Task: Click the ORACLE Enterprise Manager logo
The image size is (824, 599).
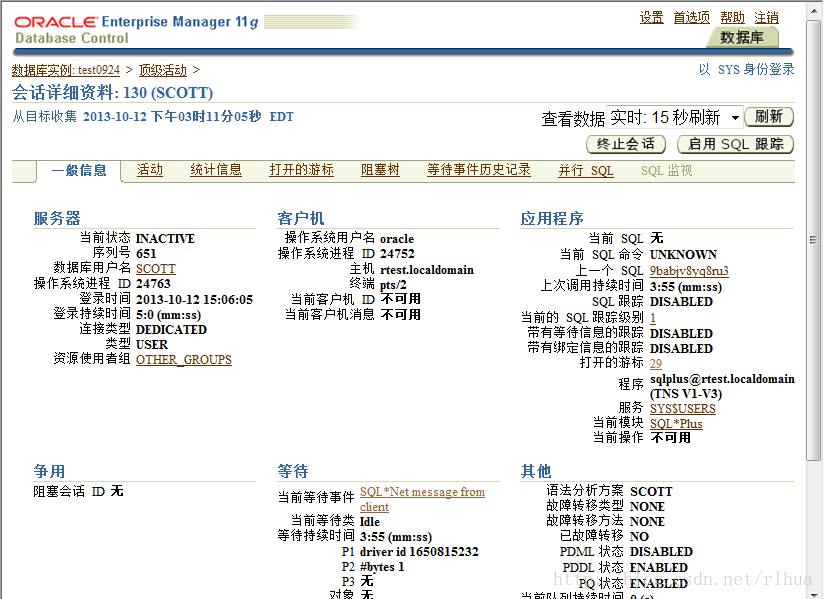Action: 136,22
